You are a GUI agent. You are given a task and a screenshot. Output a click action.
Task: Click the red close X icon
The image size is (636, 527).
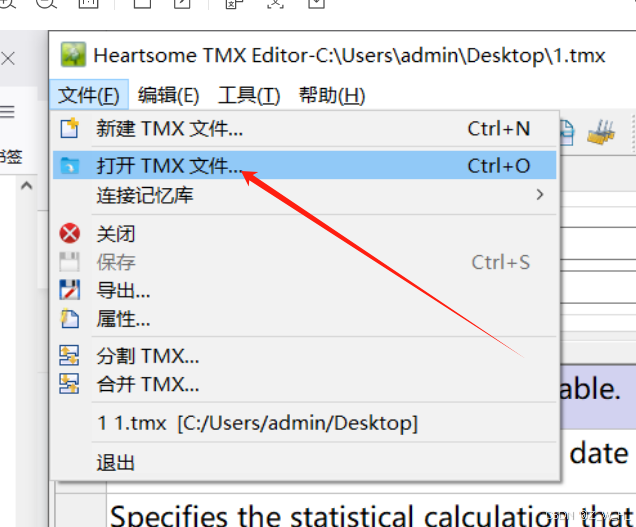pos(70,233)
